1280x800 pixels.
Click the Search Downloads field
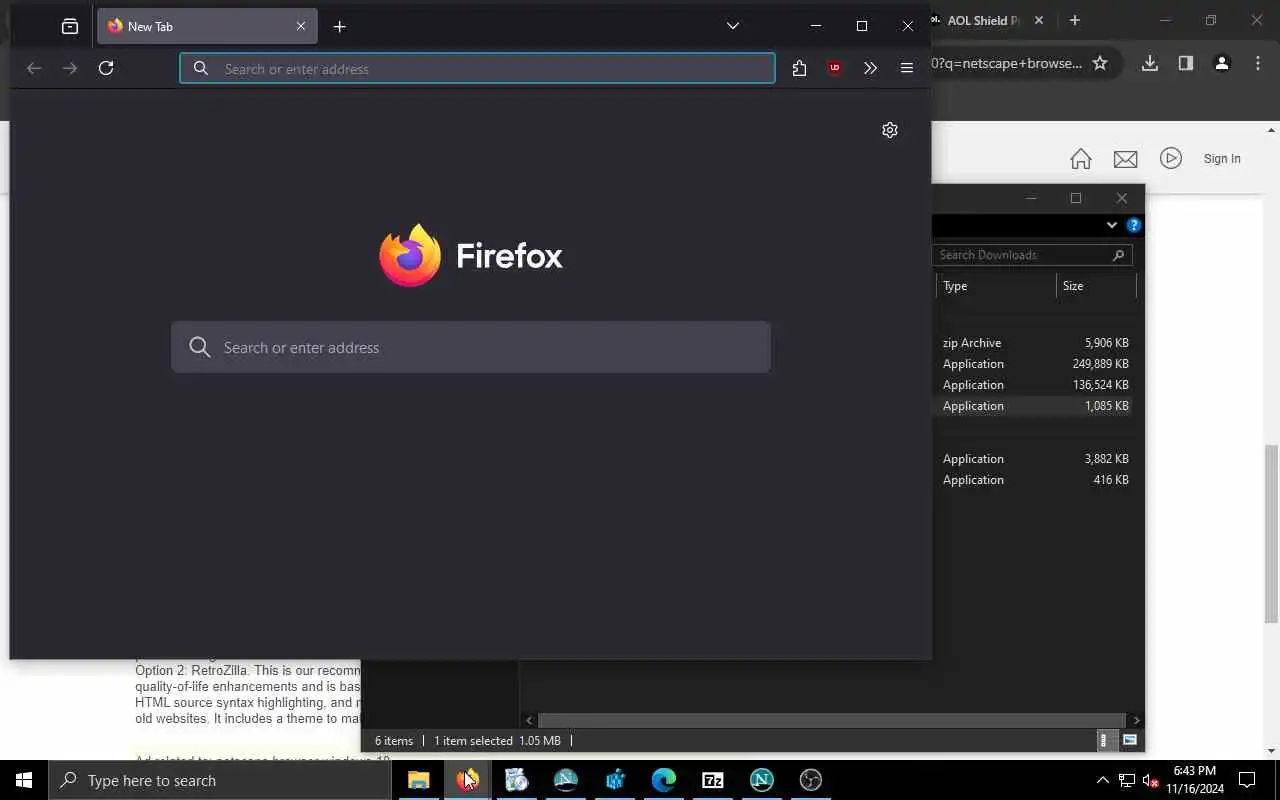(x=1032, y=255)
